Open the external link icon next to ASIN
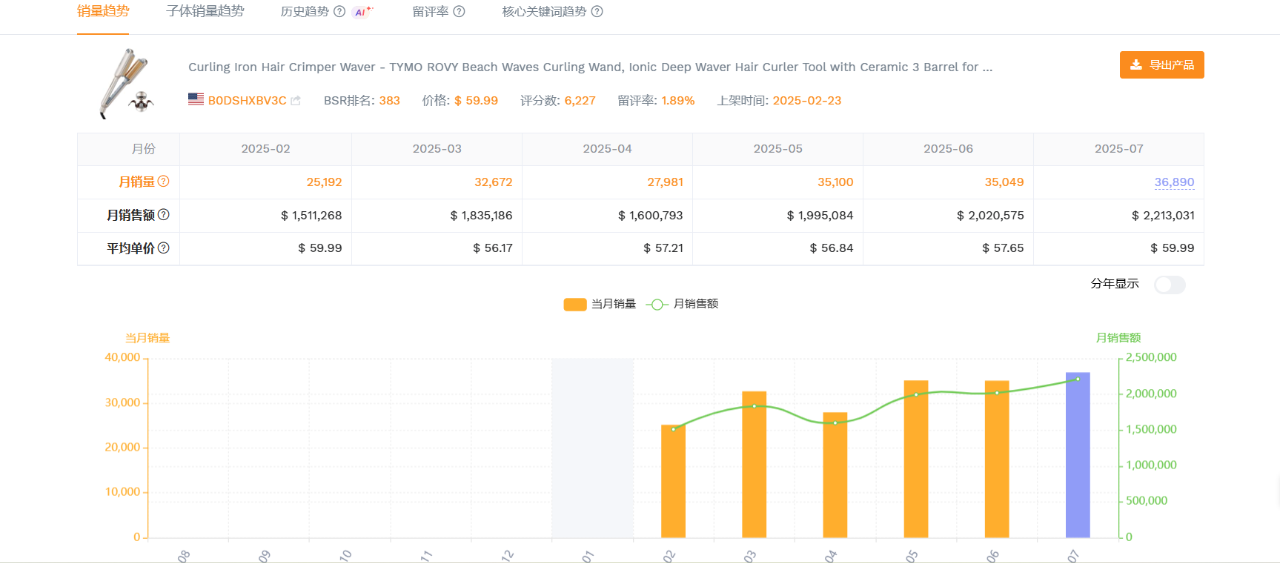This screenshot has height=563, width=1280. click(296, 101)
